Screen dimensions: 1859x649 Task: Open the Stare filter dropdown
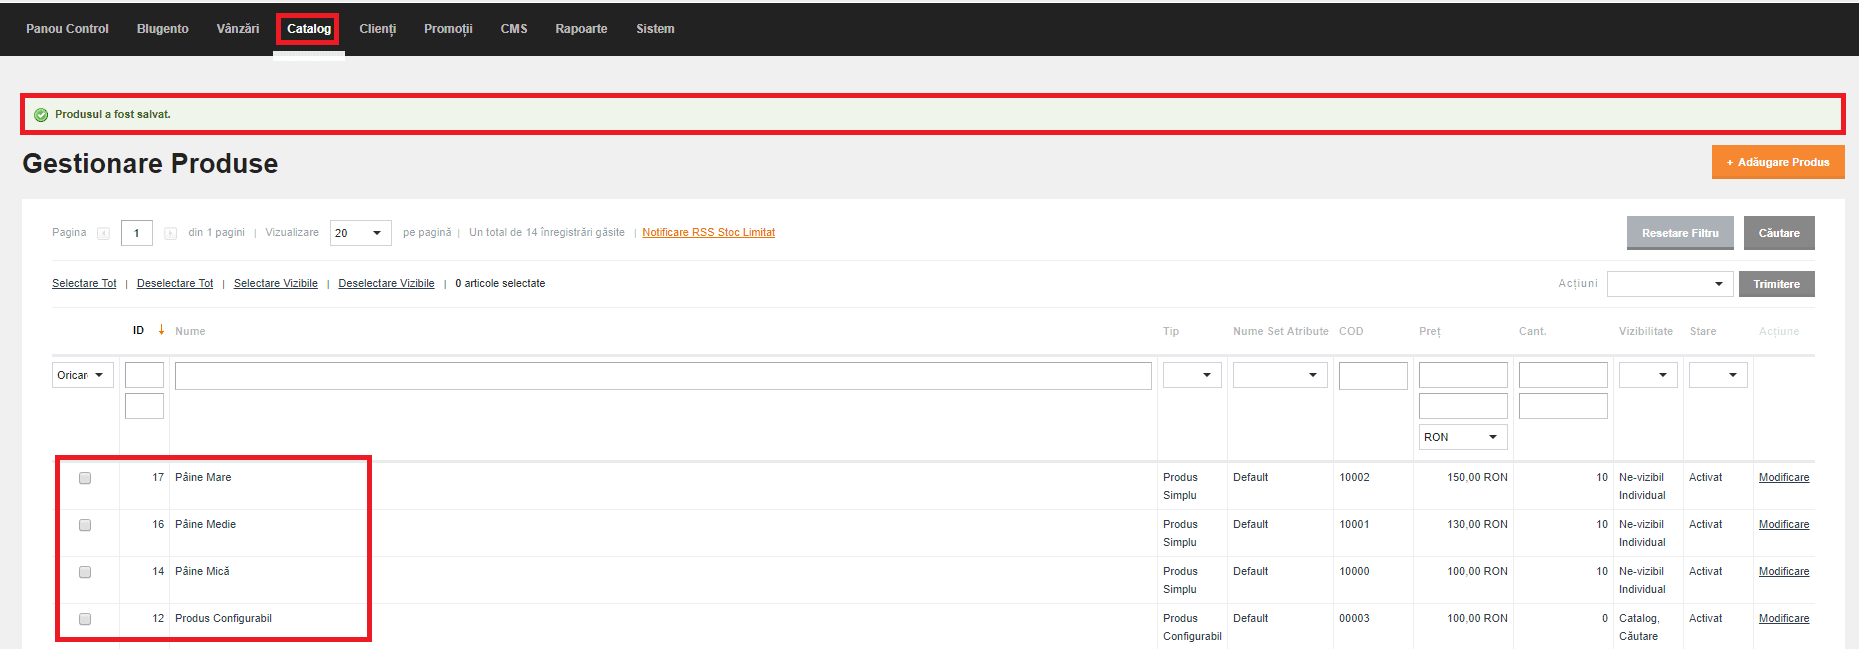[x=1718, y=375]
